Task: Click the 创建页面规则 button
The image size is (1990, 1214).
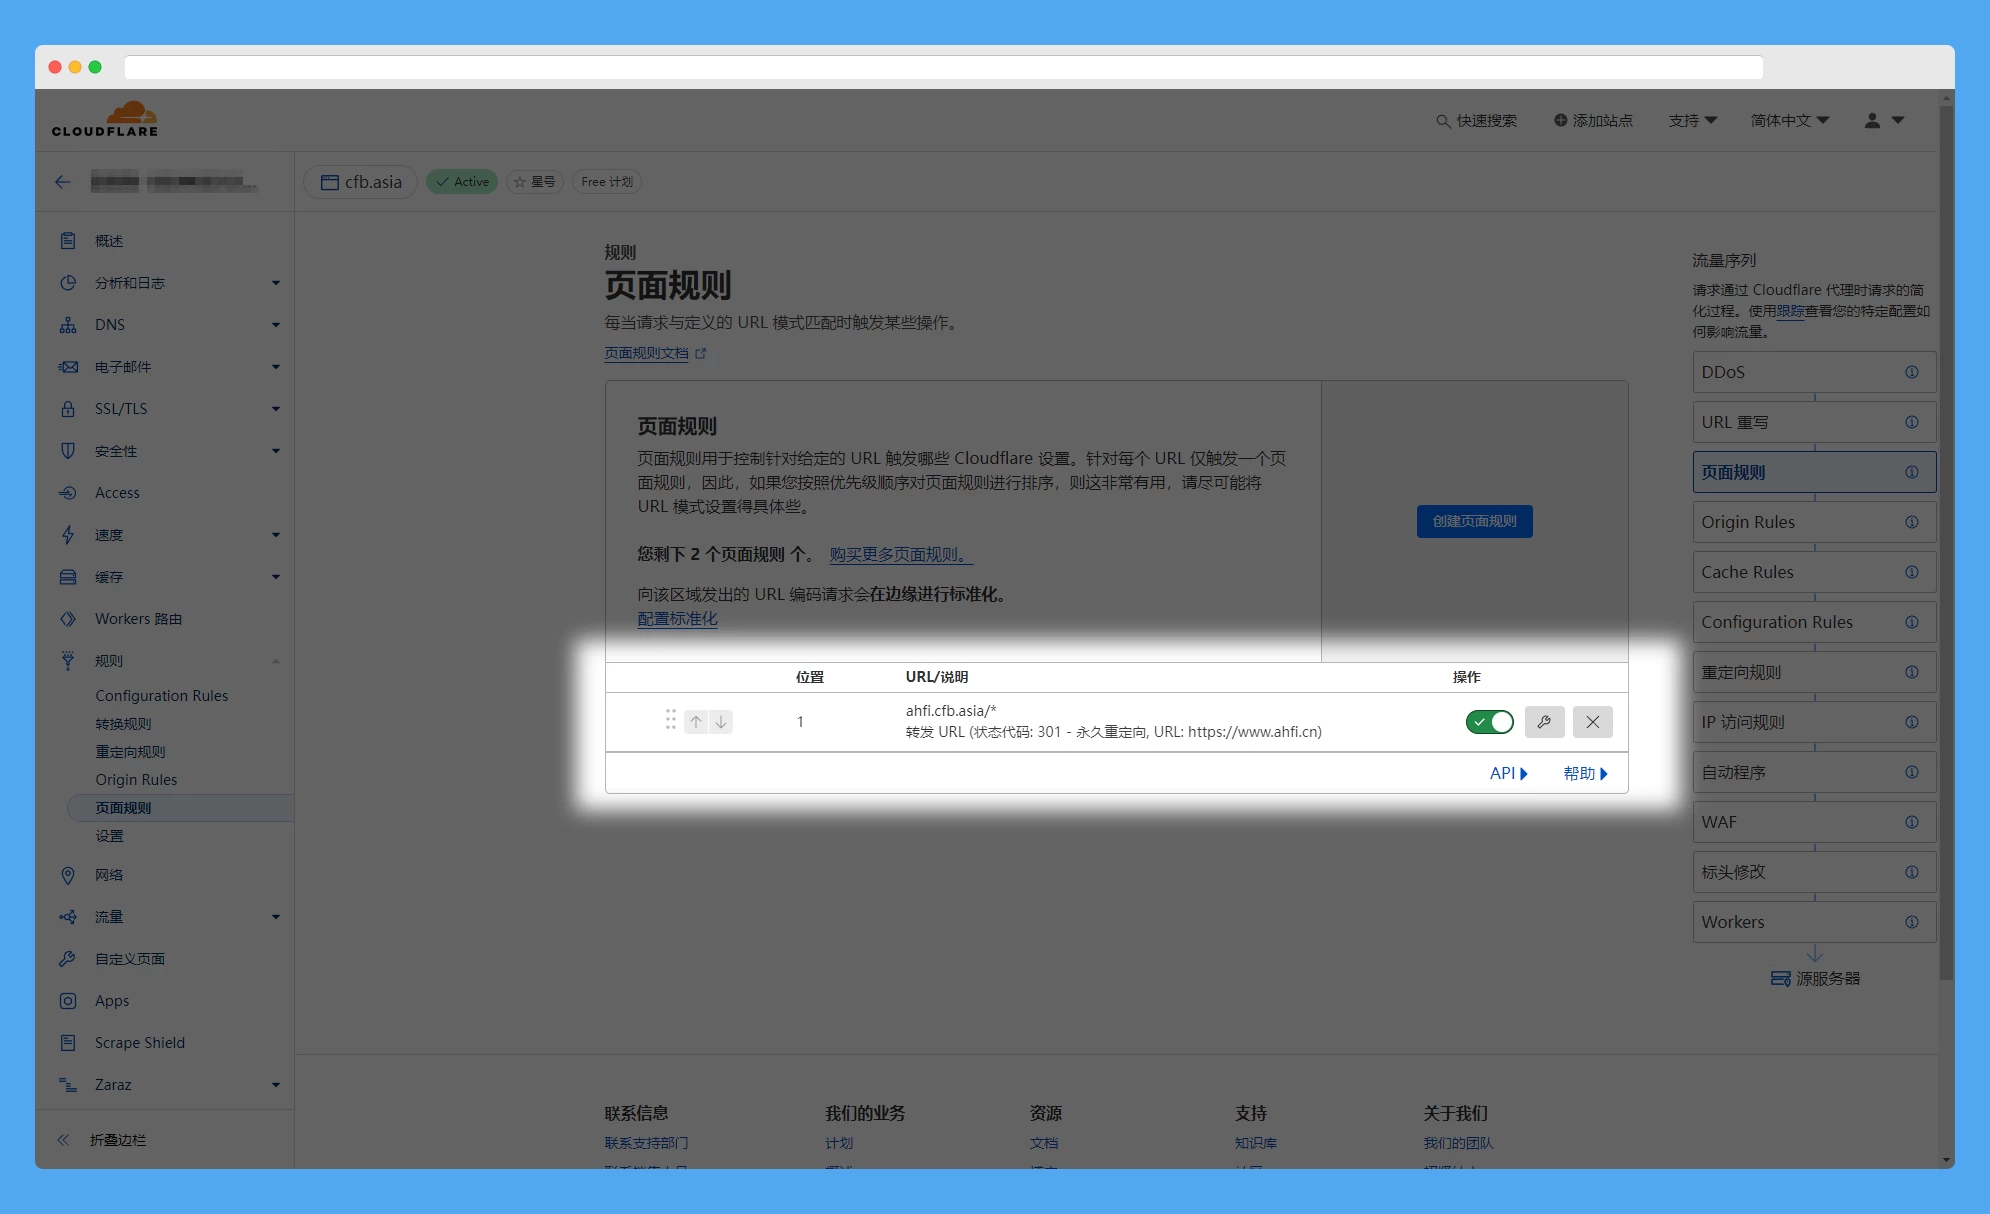Action: coord(1474,521)
